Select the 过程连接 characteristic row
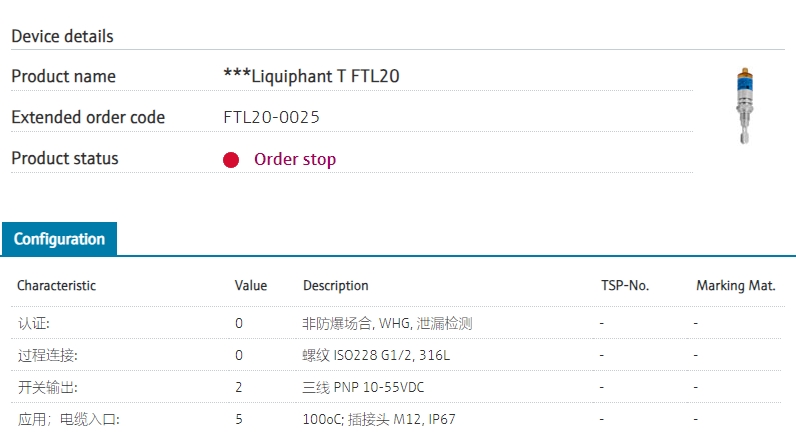Image resolution: width=796 pixels, height=445 pixels. coord(47,356)
